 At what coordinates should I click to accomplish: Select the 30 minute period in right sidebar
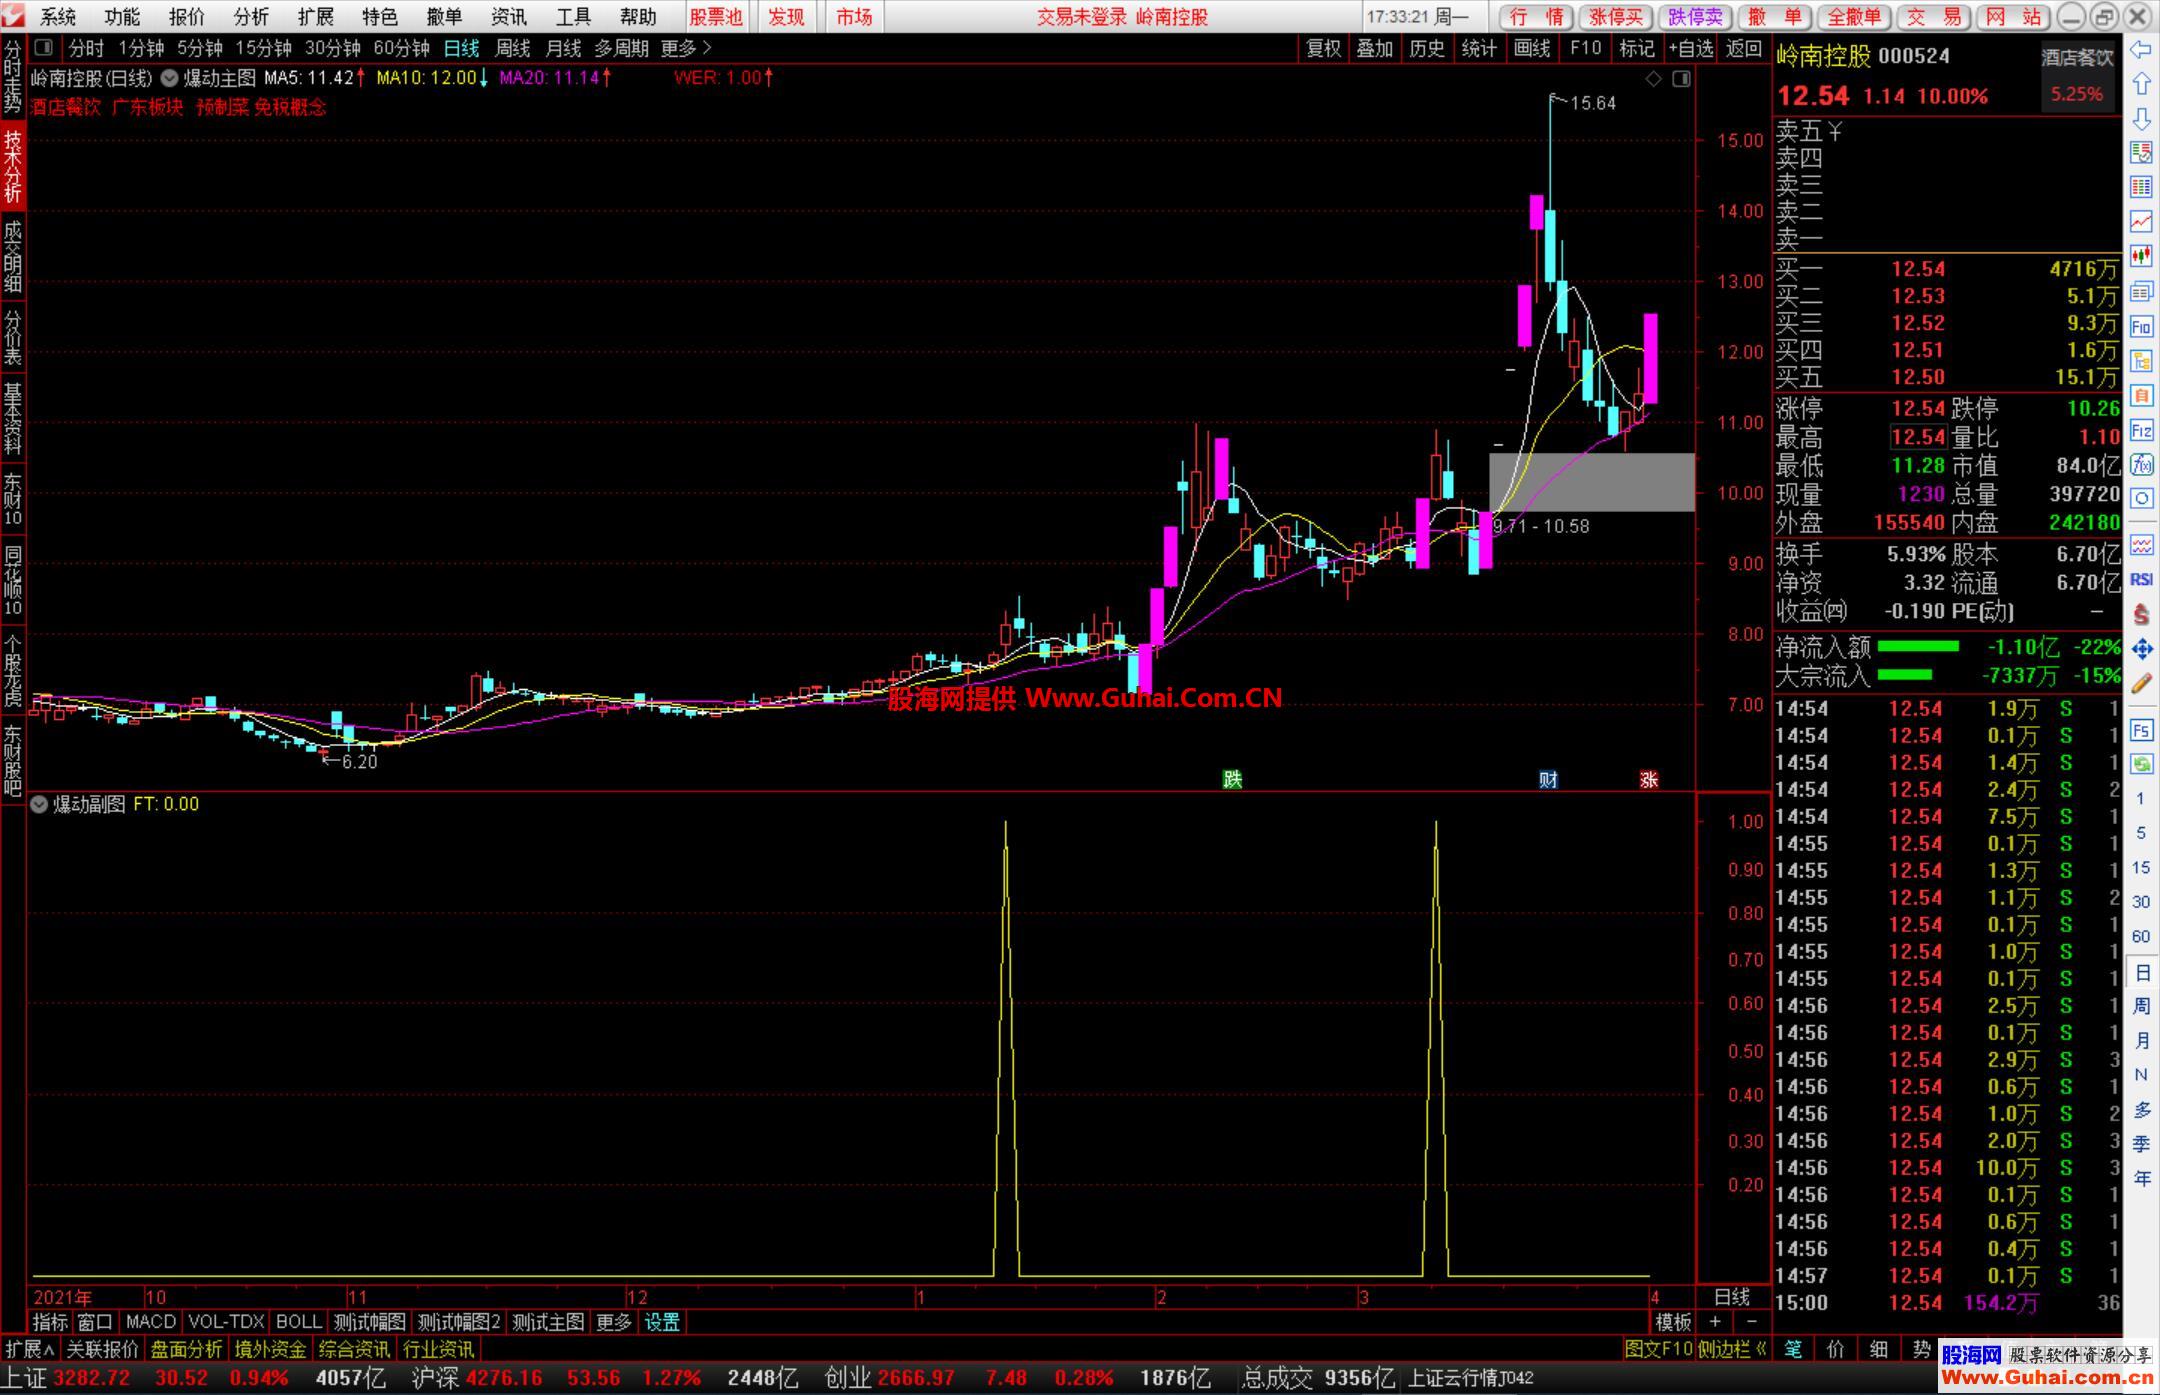[2141, 901]
